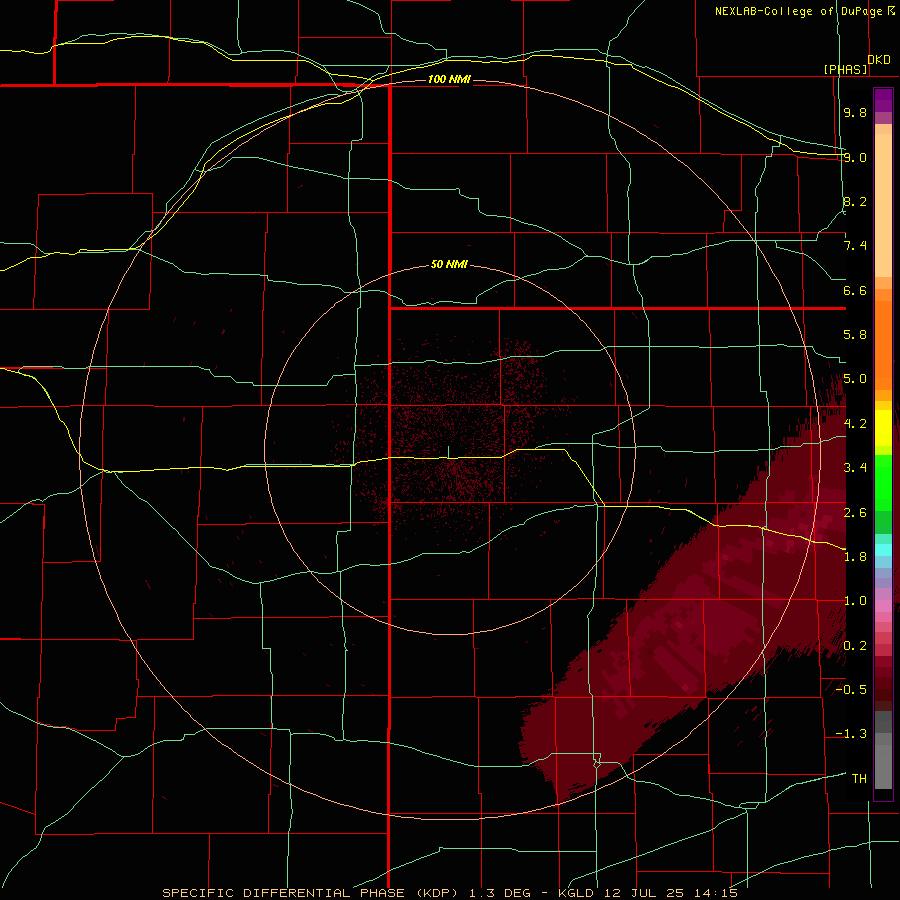This screenshot has height=900, width=900.
Task: Click the 6.6 value on the color scale
Action: click(855, 290)
